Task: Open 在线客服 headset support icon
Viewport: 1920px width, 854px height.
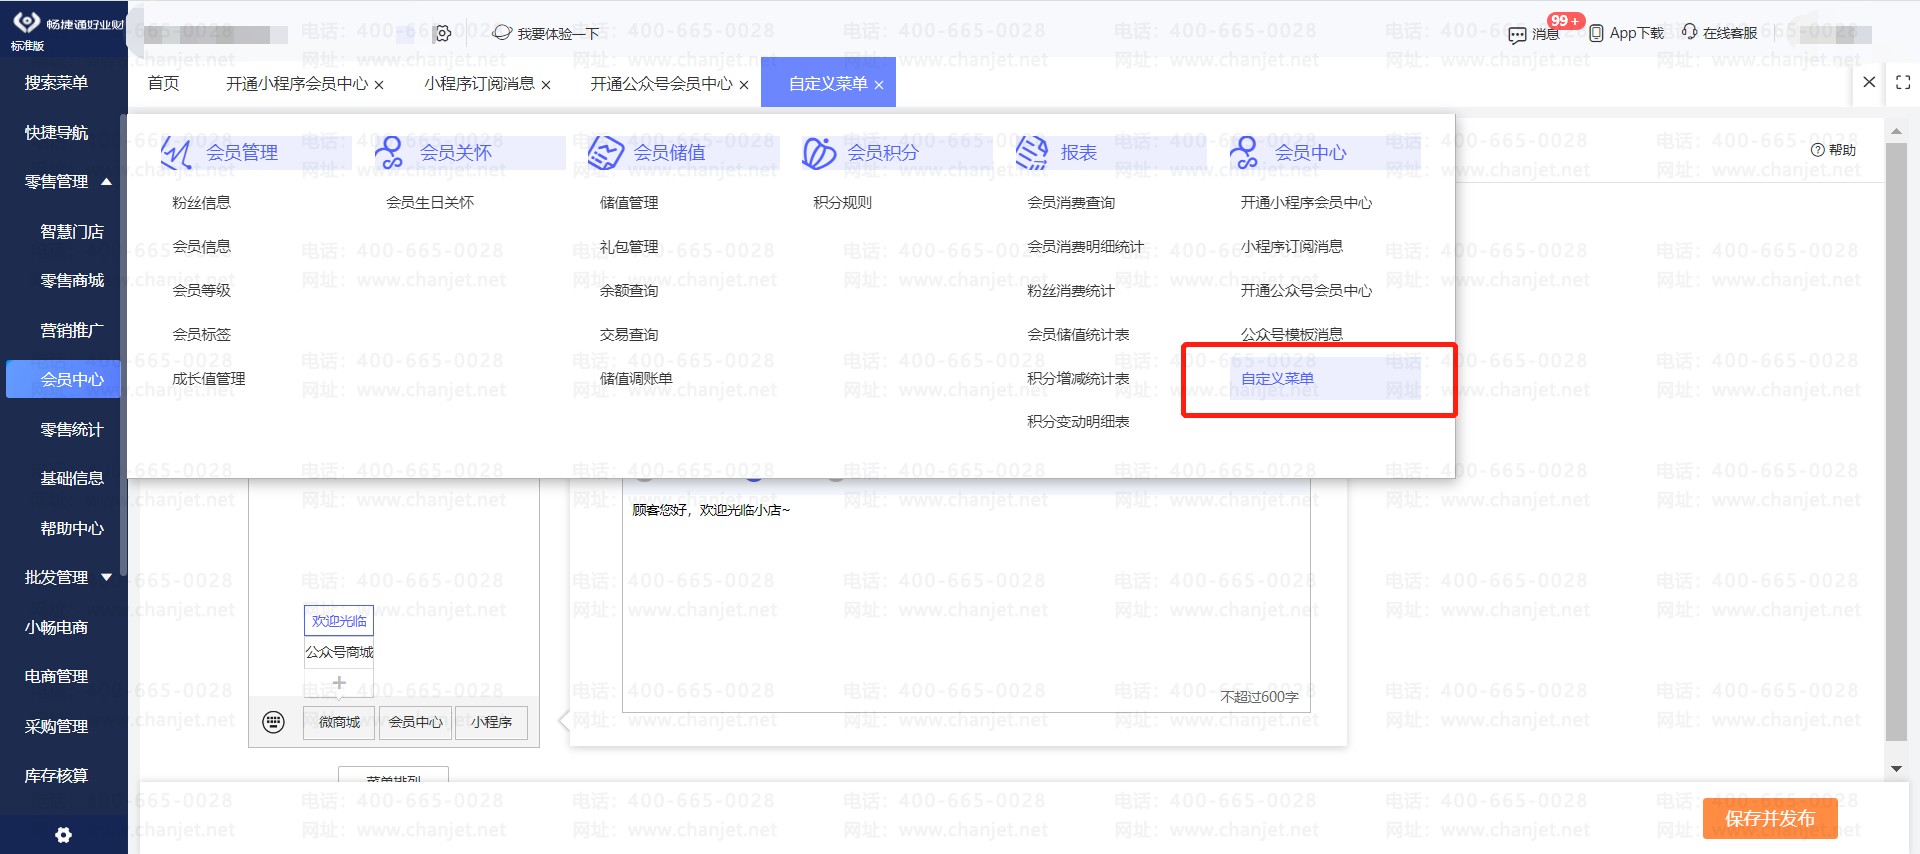Action: click(1689, 32)
